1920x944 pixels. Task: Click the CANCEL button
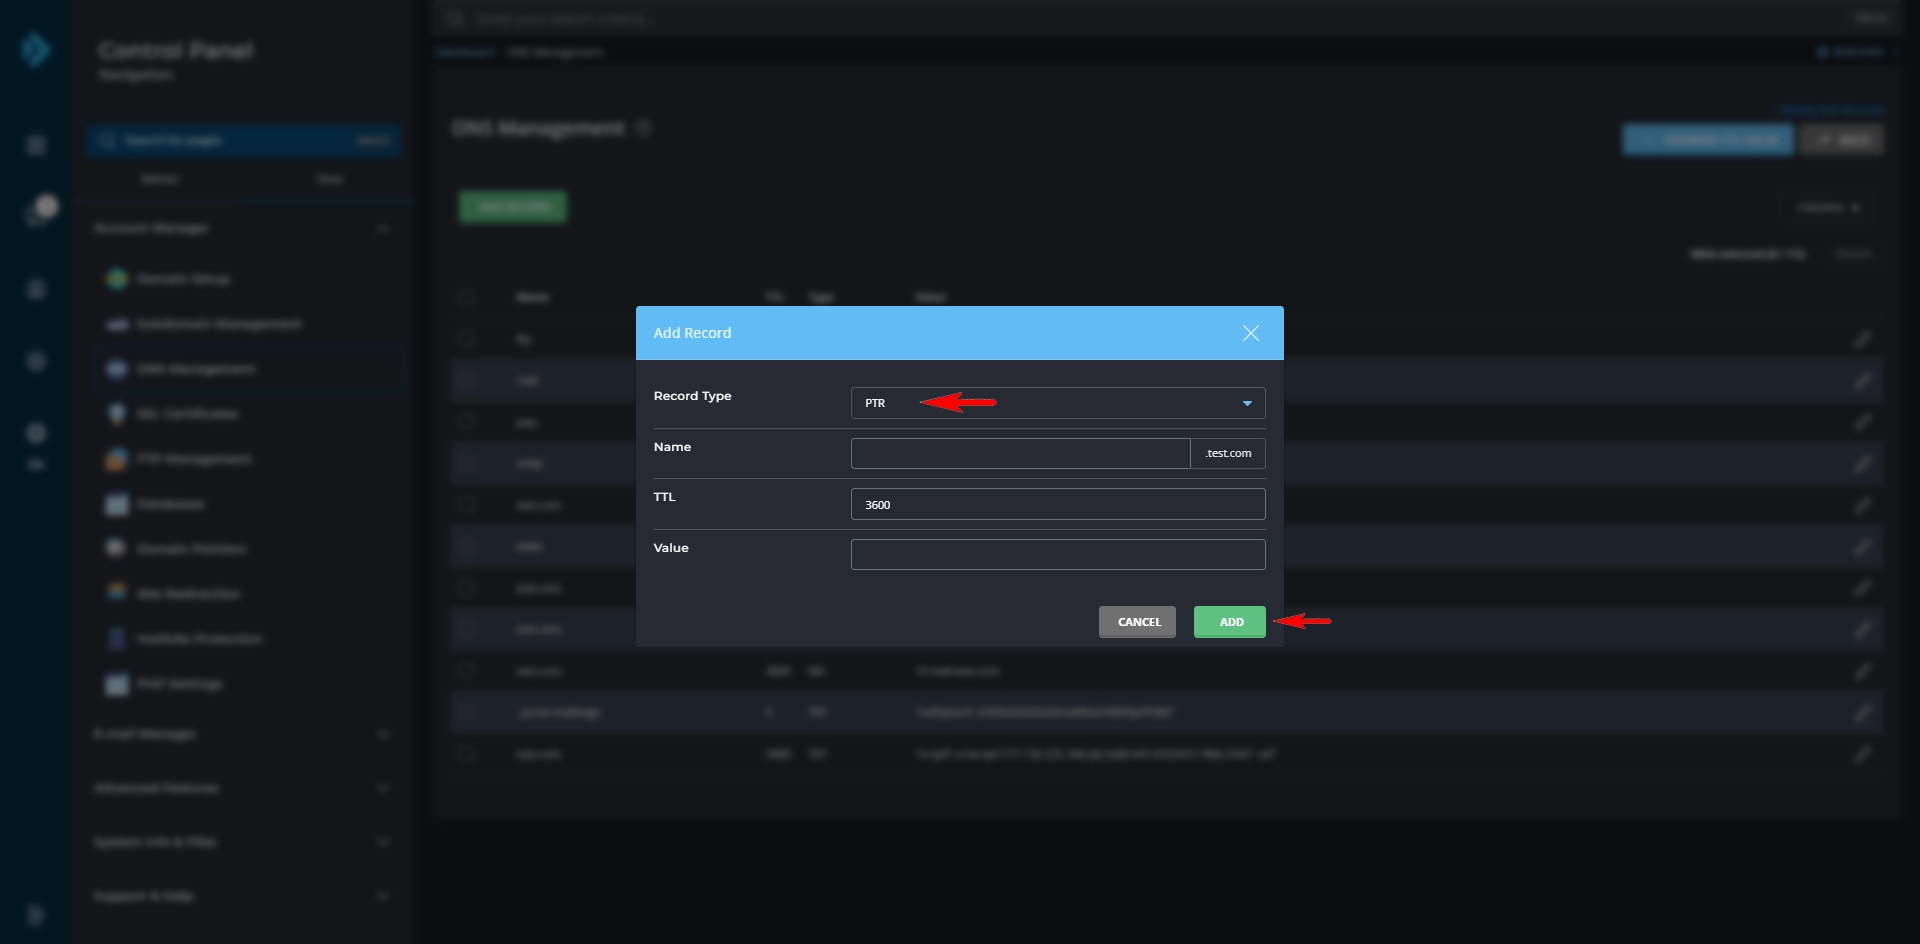(1138, 622)
